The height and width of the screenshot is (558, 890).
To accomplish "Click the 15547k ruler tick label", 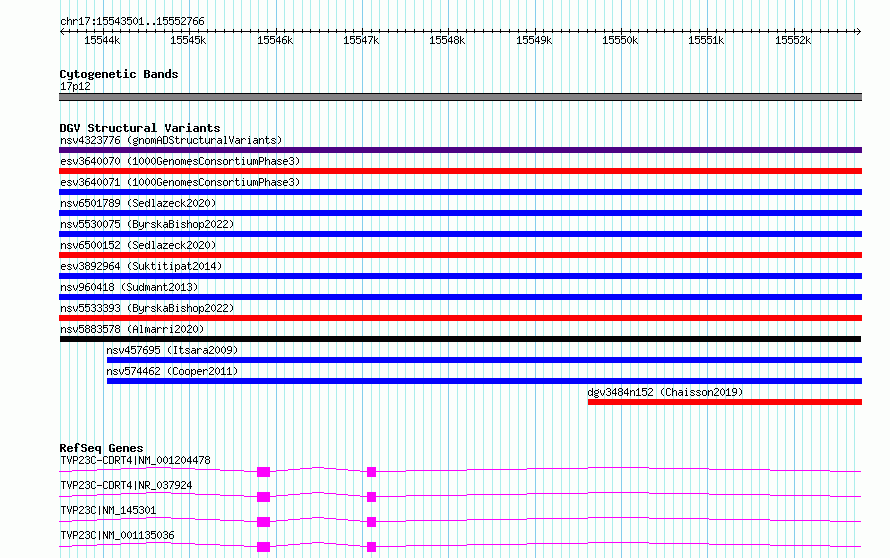I will point(361,40).
